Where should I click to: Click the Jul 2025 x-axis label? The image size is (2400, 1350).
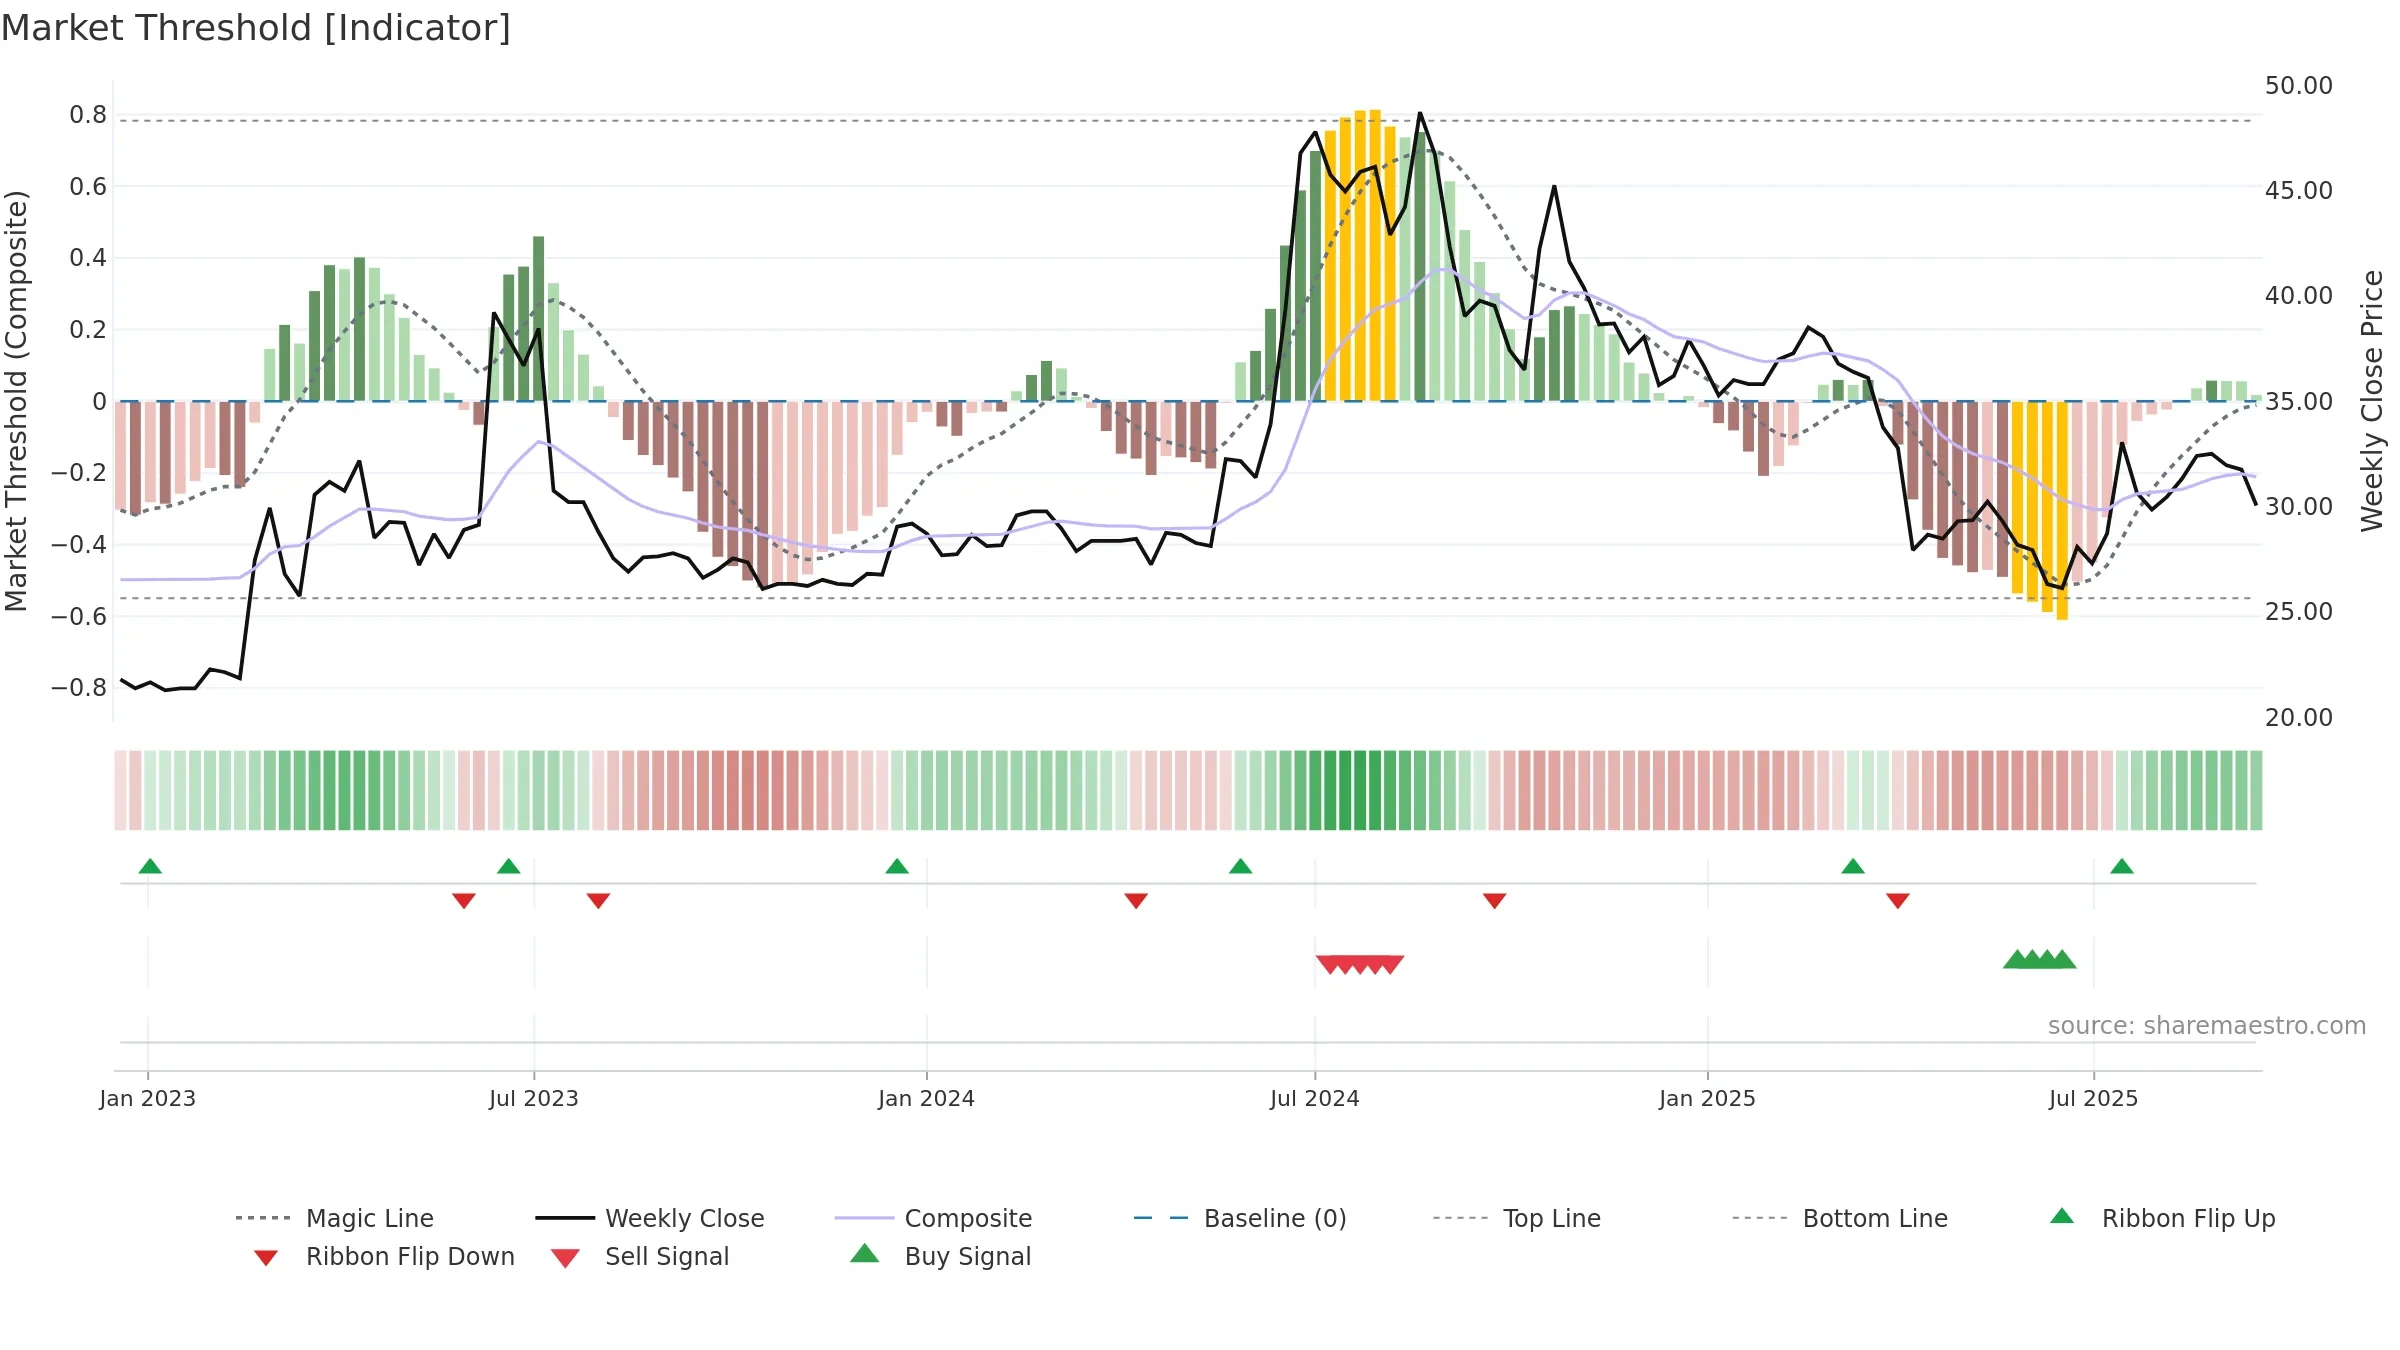coord(2094,1098)
